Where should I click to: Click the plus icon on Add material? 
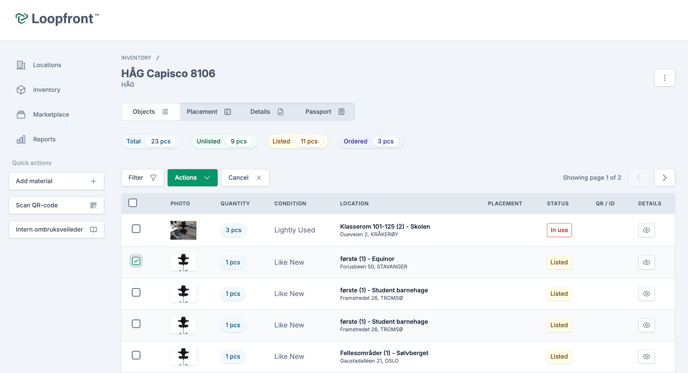93,181
